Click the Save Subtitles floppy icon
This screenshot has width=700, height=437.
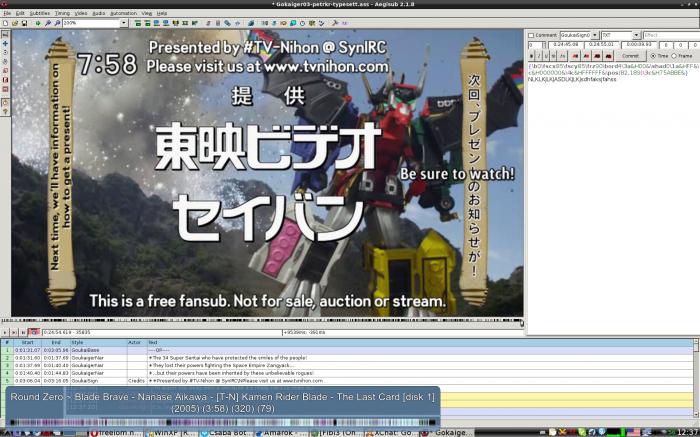pos(24,23)
